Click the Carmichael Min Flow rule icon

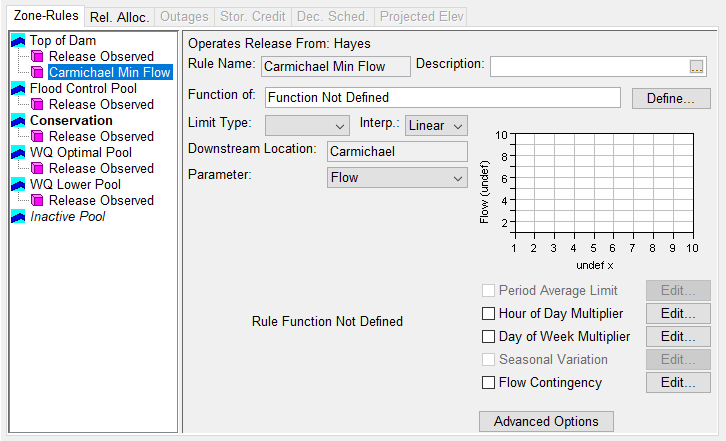38,73
